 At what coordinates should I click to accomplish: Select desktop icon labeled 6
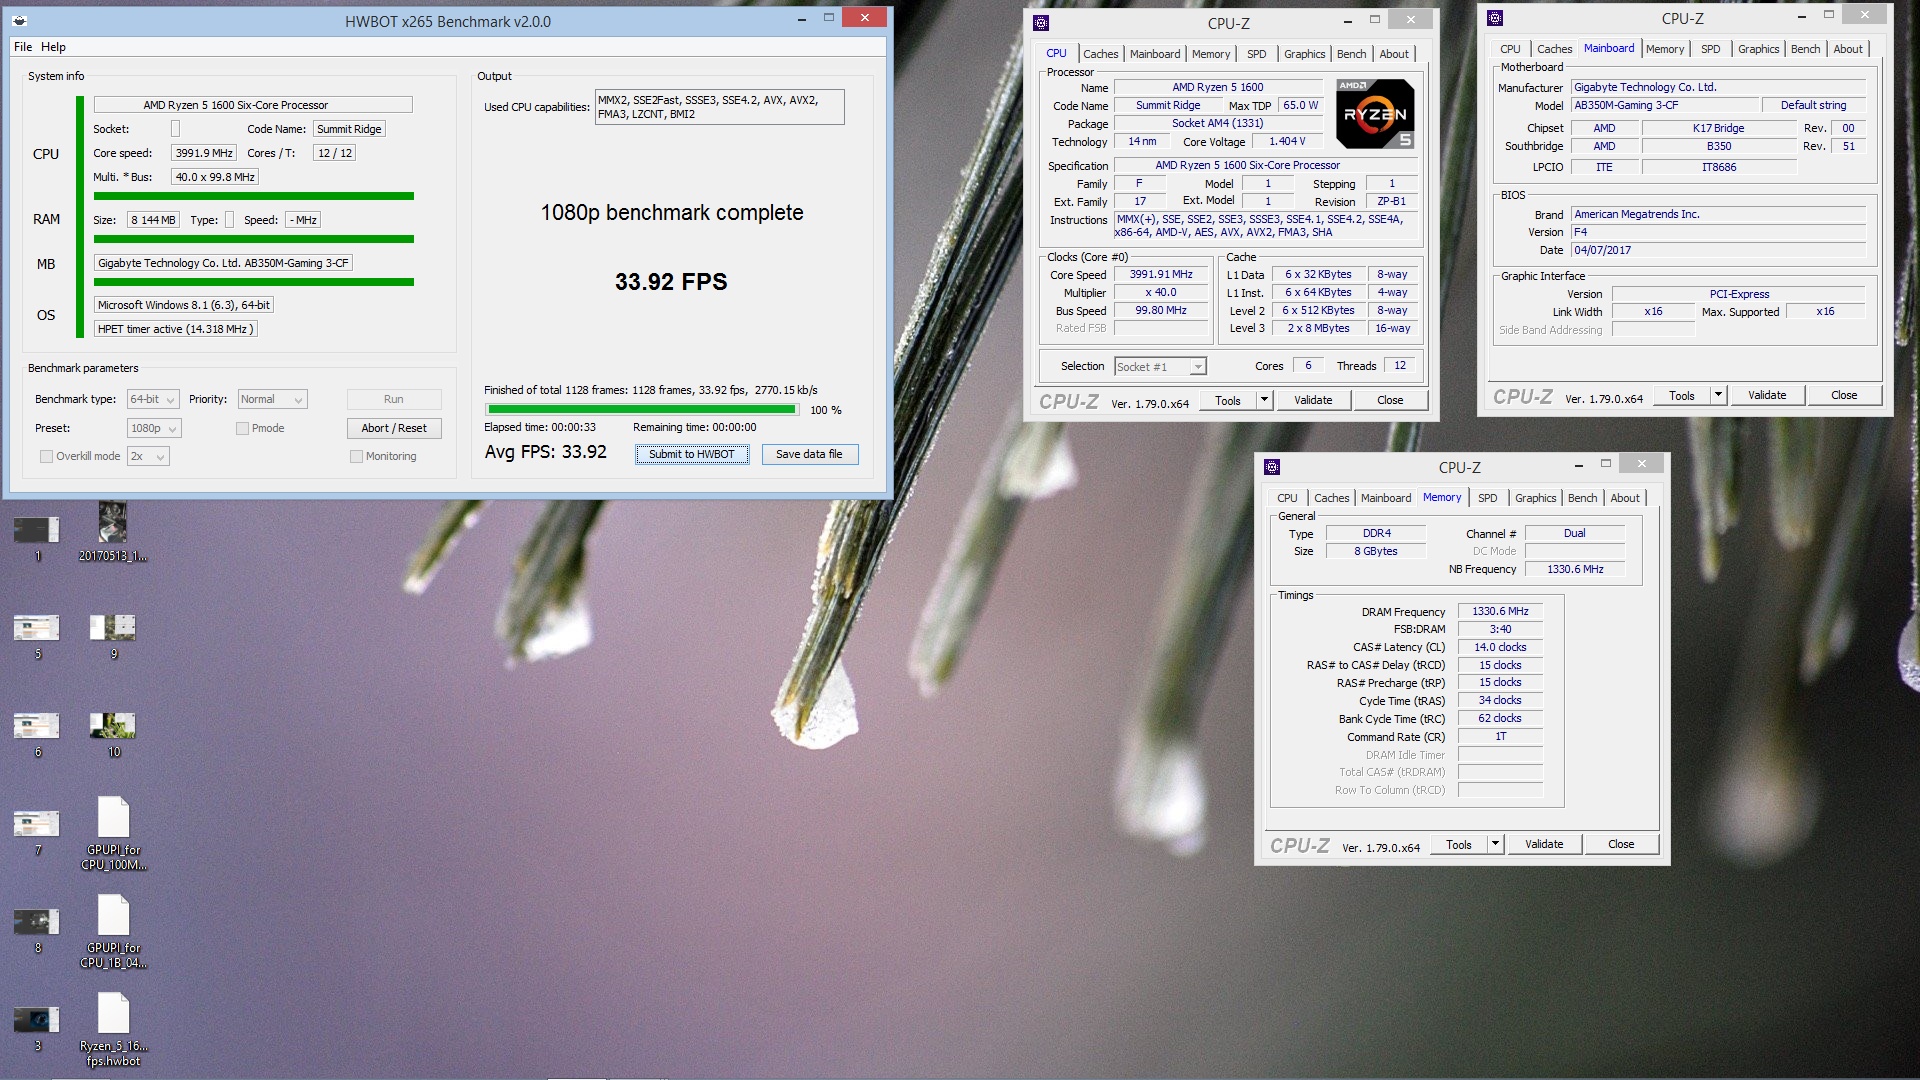pyautogui.click(x=37, y=734)
